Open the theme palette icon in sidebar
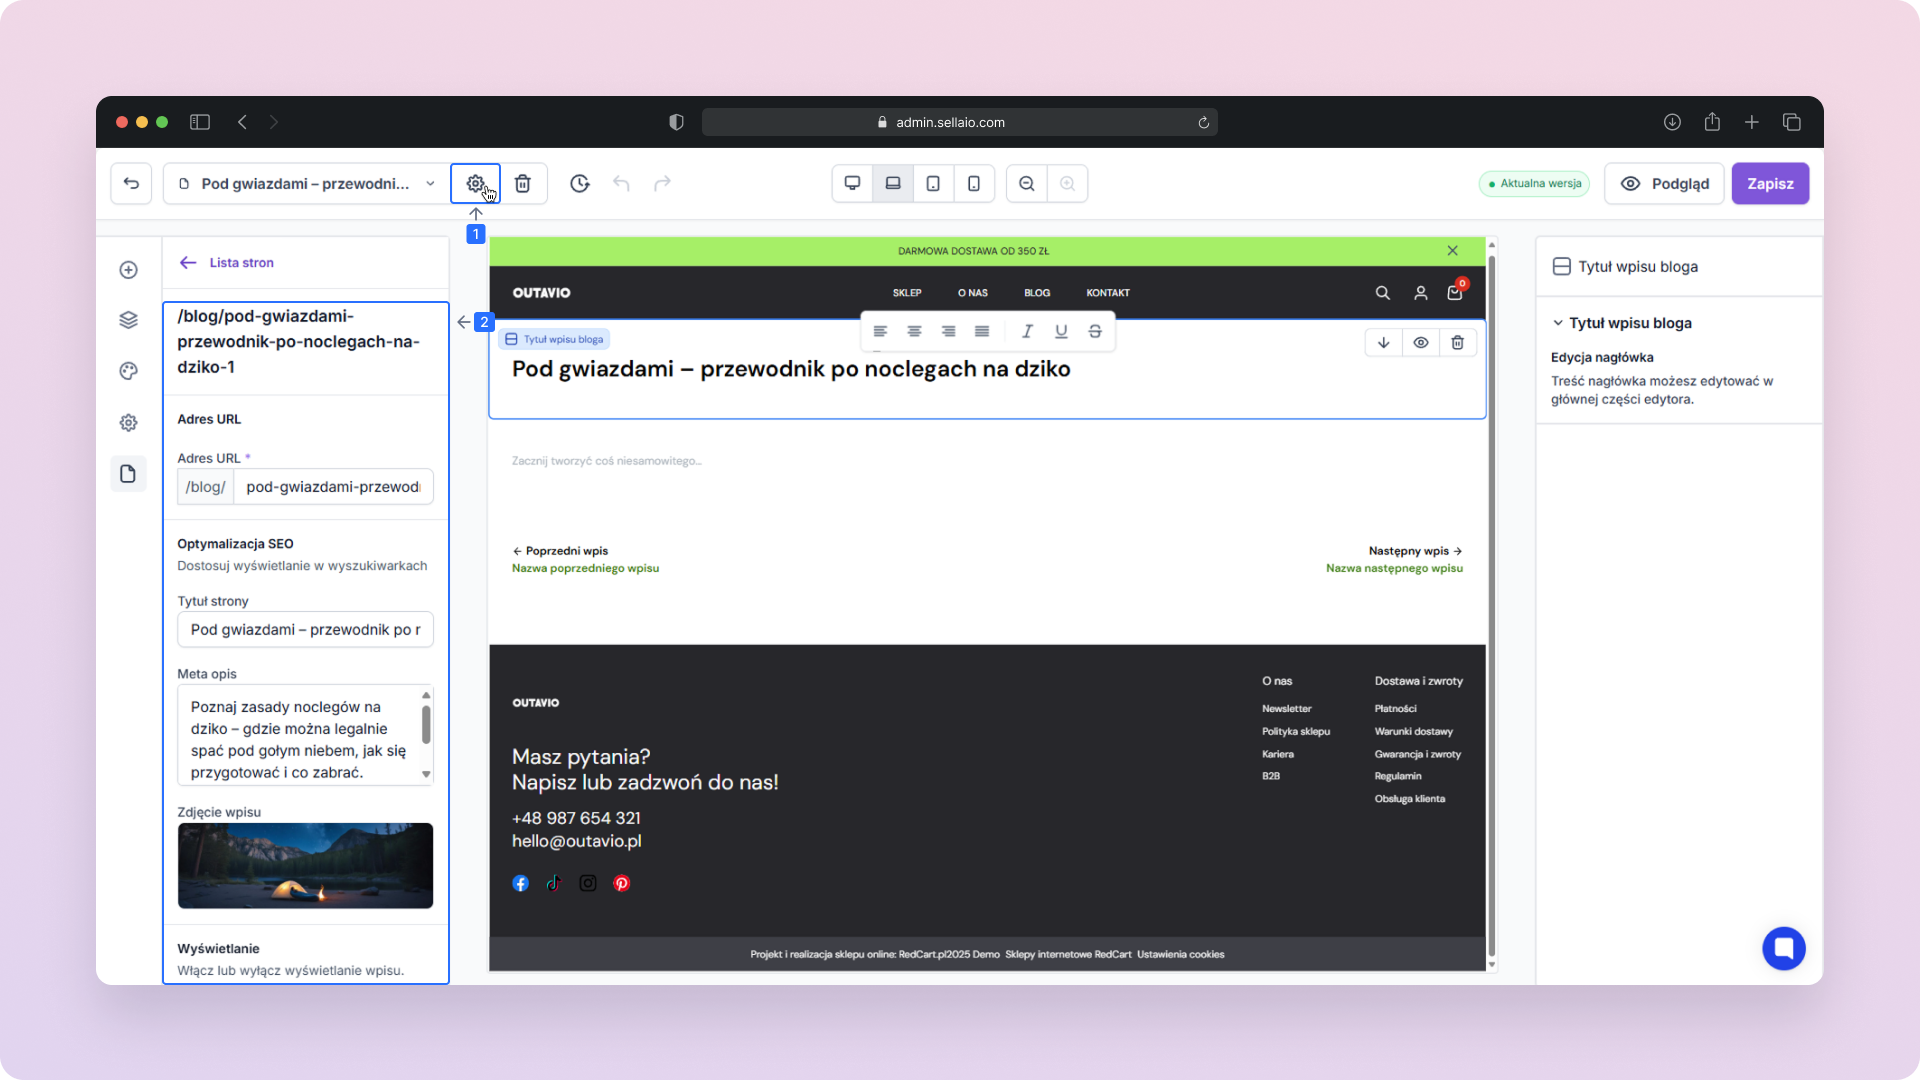 pos(128,371)
